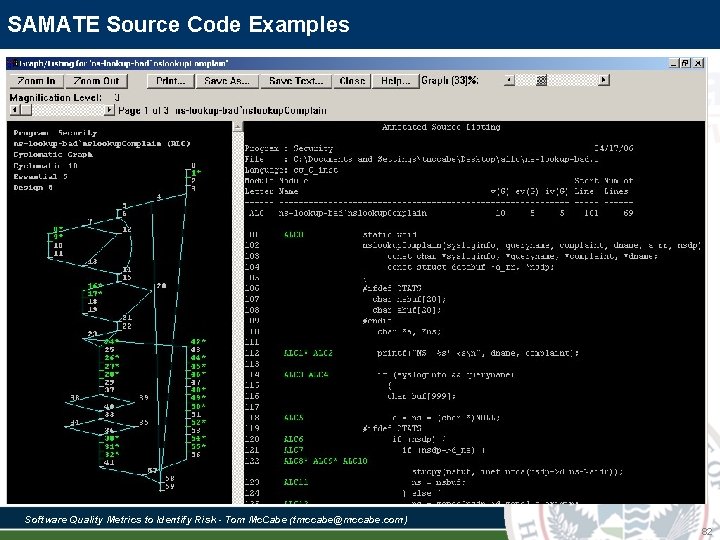Click 'ALC1* ALC2' annotation on line 112
The image size is (720, 540).
pyautogui.click(x=308, y=353)
